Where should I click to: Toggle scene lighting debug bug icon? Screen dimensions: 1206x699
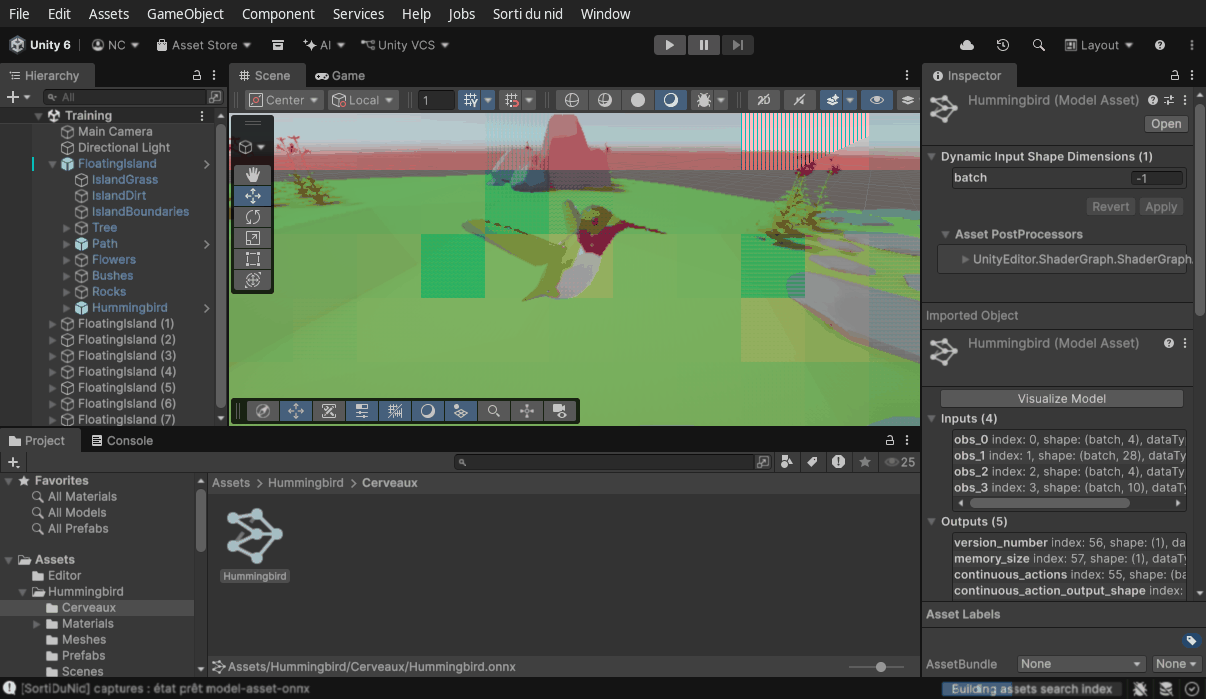pos(704,100)
